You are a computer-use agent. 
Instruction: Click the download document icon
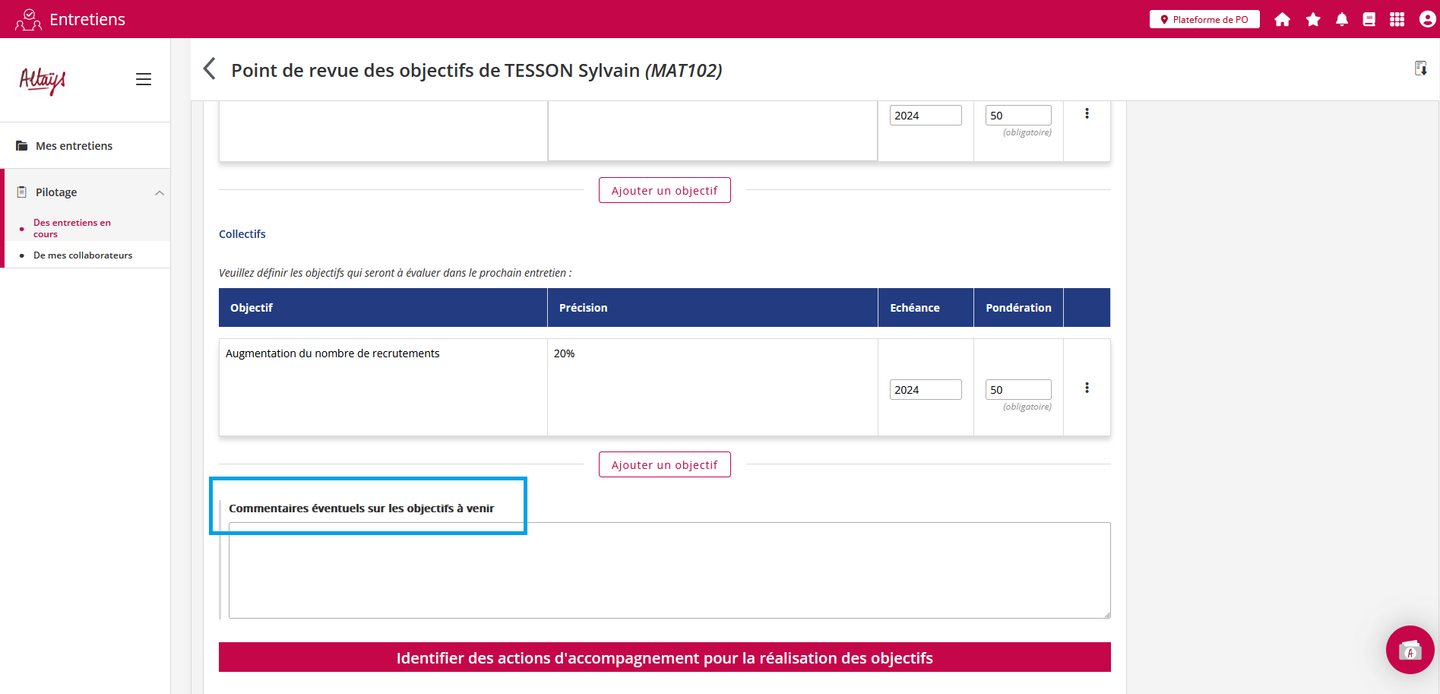(1420, 68)
